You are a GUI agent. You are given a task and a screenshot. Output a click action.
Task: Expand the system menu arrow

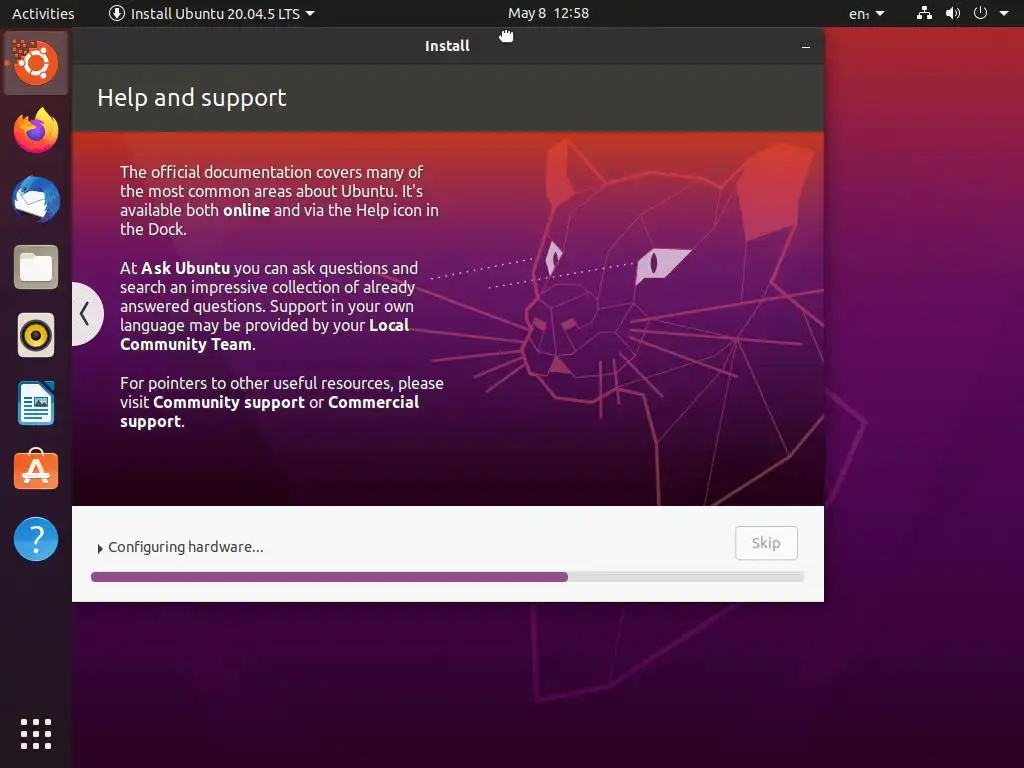(x=1004, y=13)
